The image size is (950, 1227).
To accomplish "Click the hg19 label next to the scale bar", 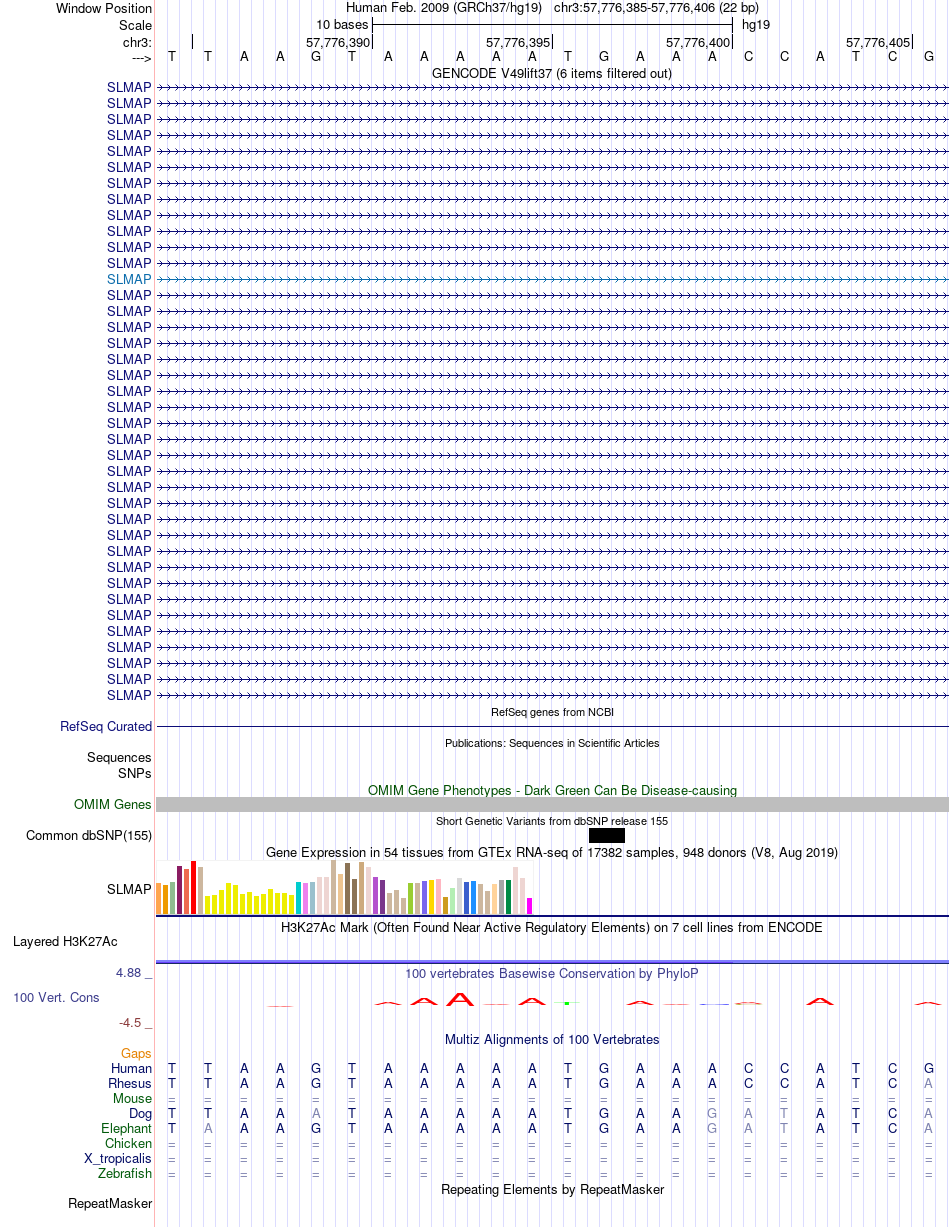I will pos(756,25).
